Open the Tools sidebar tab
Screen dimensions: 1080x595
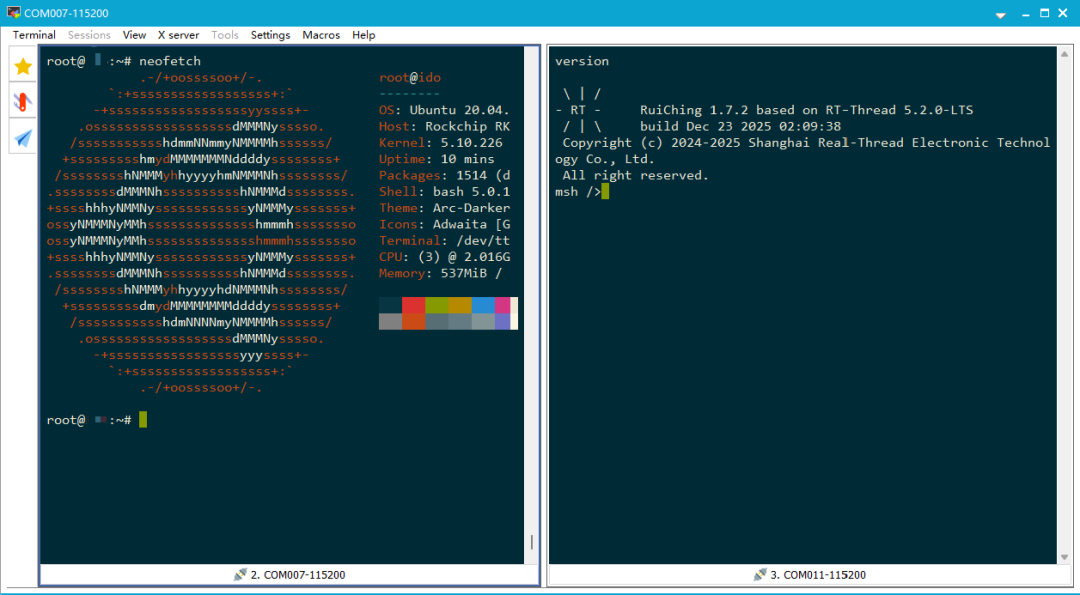pyautogui.click(x=23, y=101)
